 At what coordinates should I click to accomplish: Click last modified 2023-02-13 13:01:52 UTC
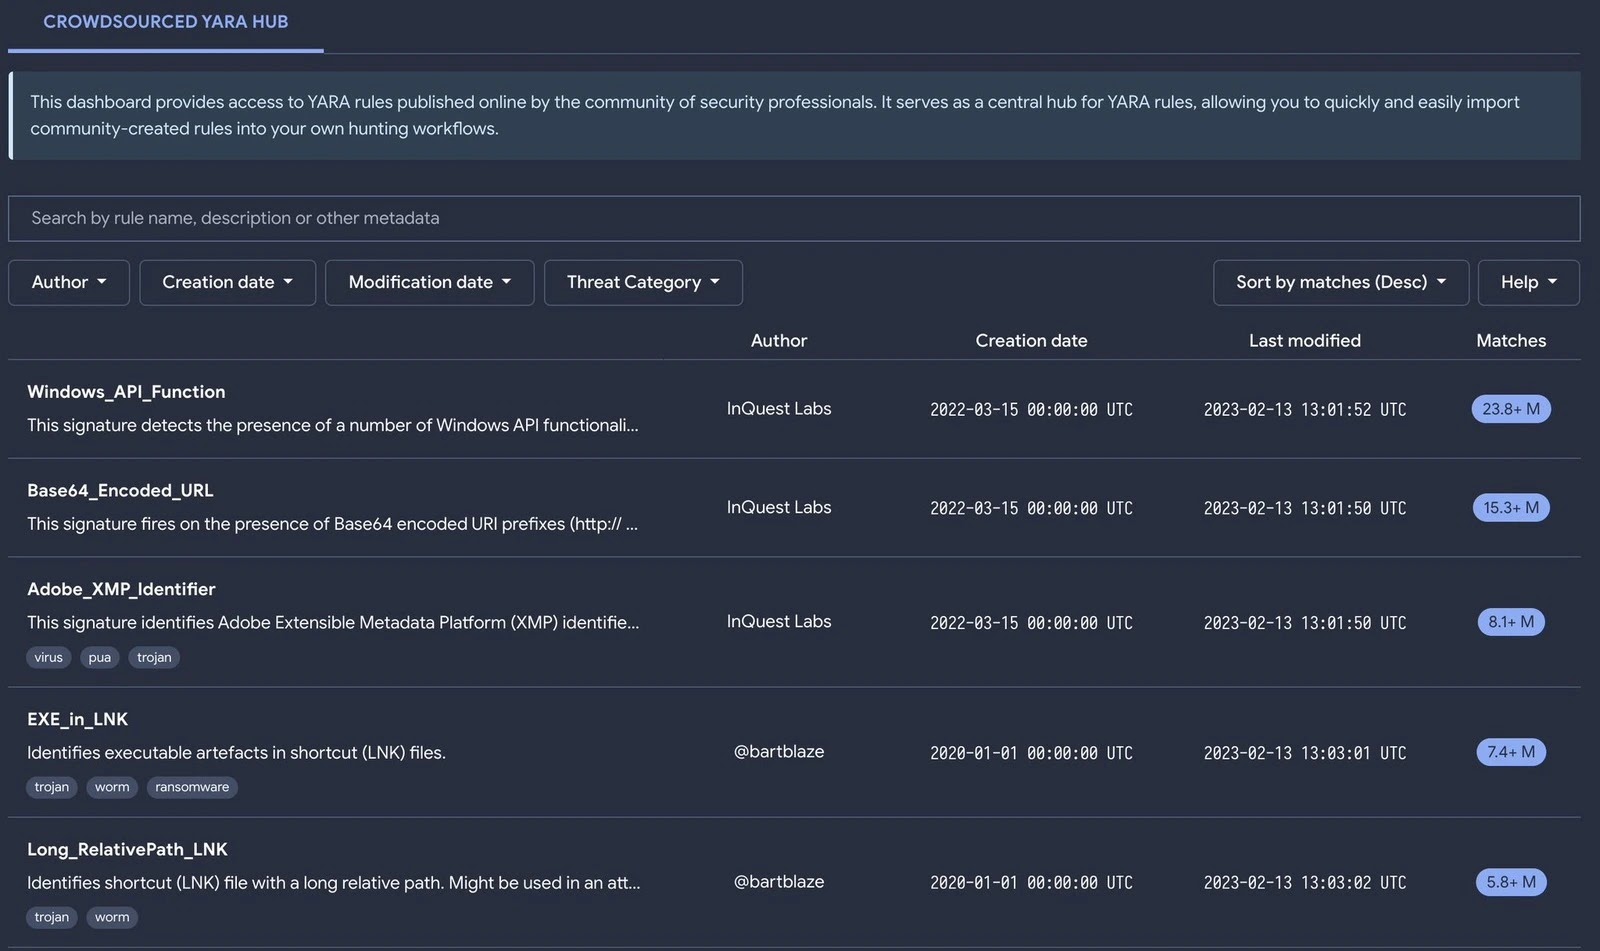click(1305, 410)
